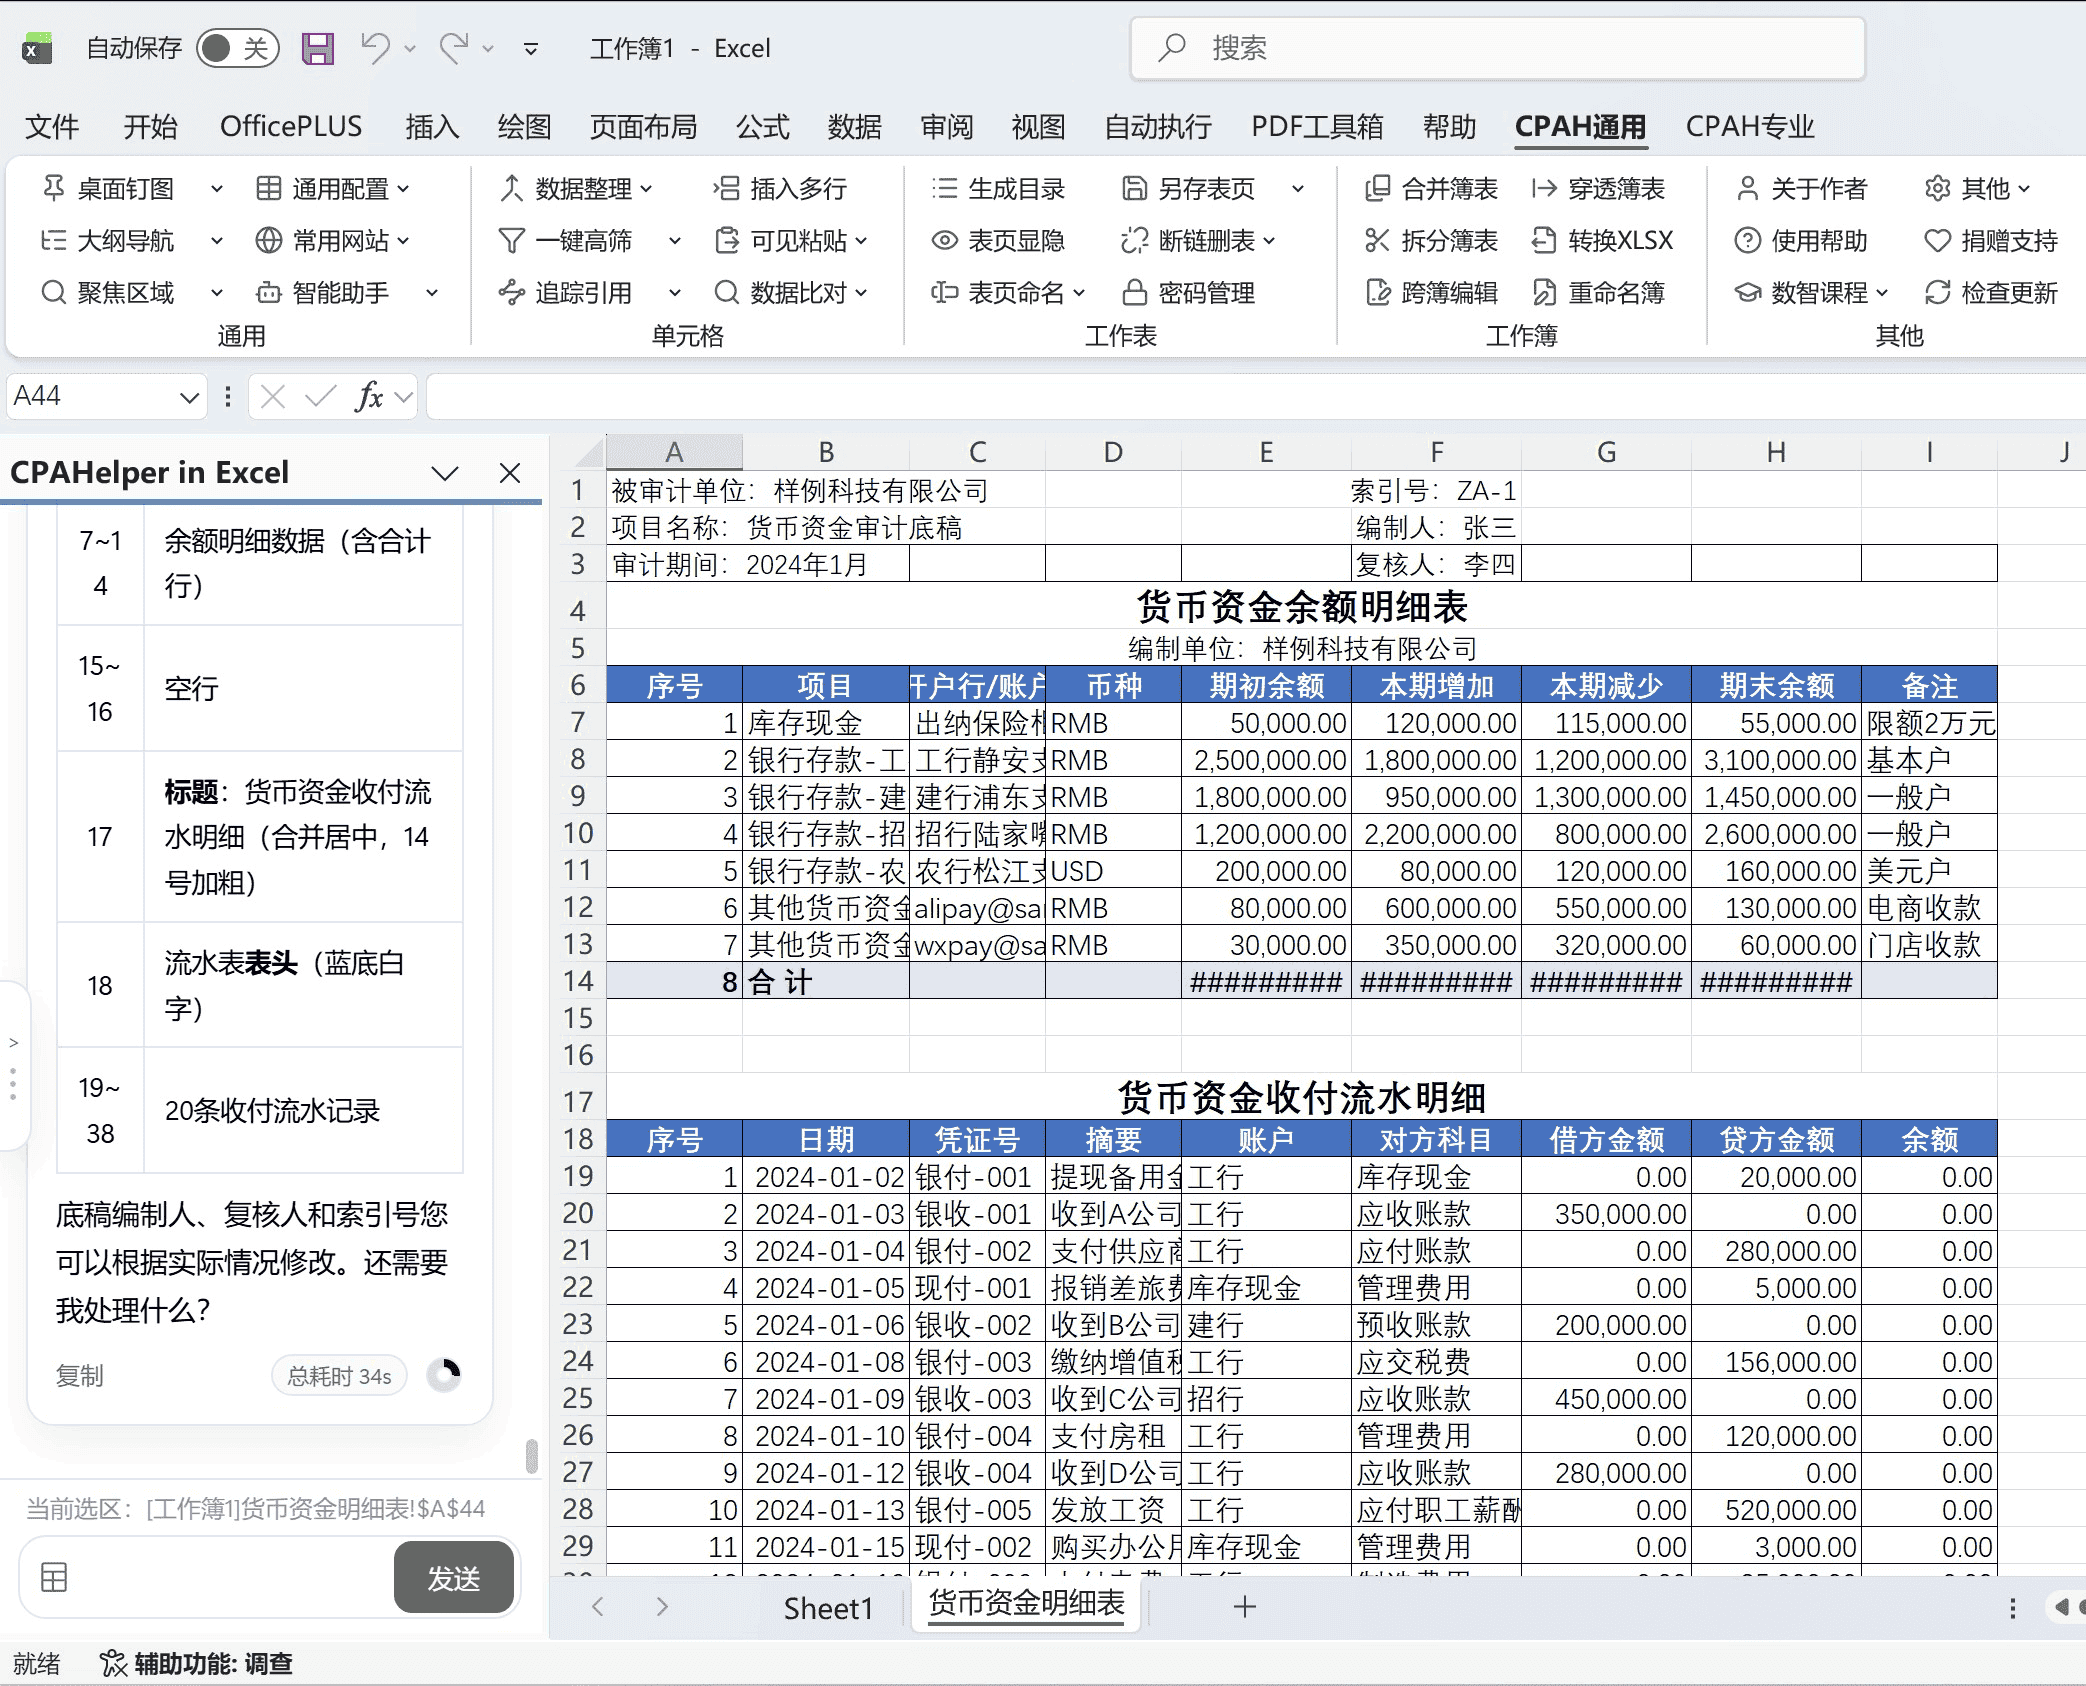Image resolution: width=2086 pixels, height=1686 pixels.
Task: Click the 复制 link in chat
Action: pos(79,1376)
